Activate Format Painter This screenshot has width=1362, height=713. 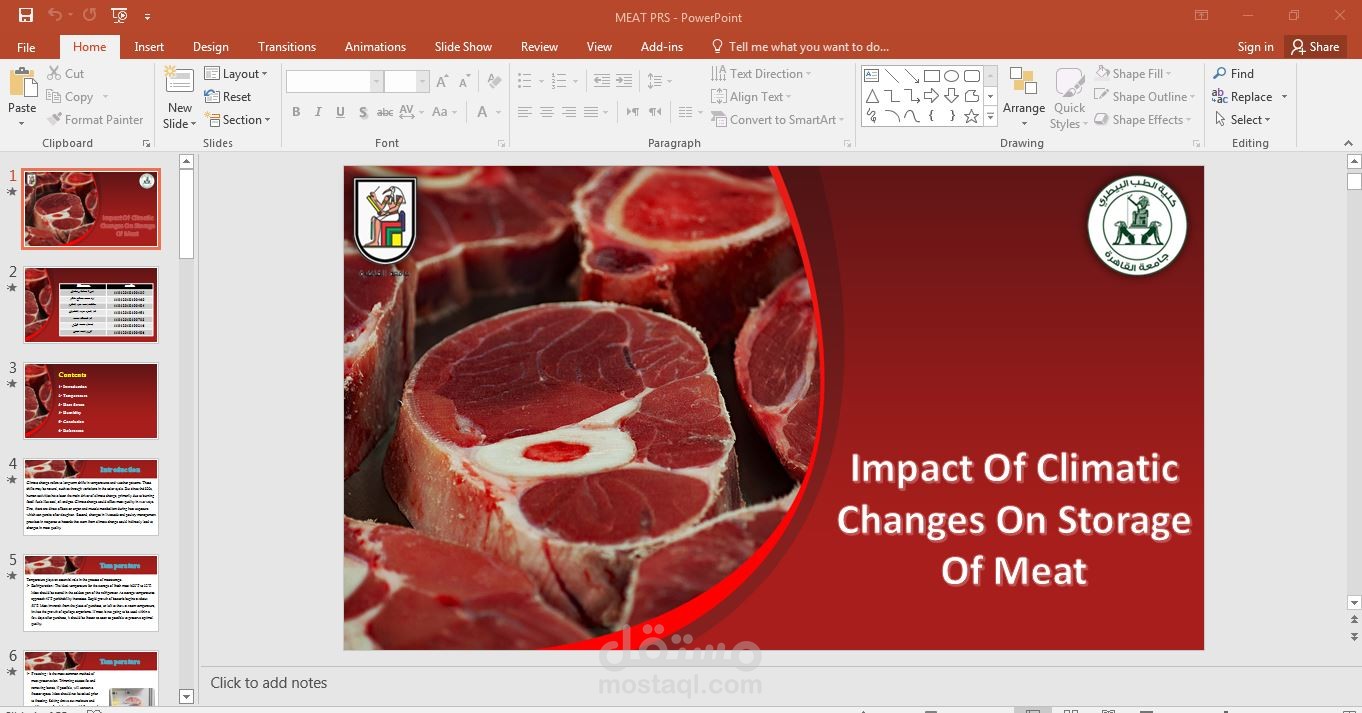coord(95,120)
